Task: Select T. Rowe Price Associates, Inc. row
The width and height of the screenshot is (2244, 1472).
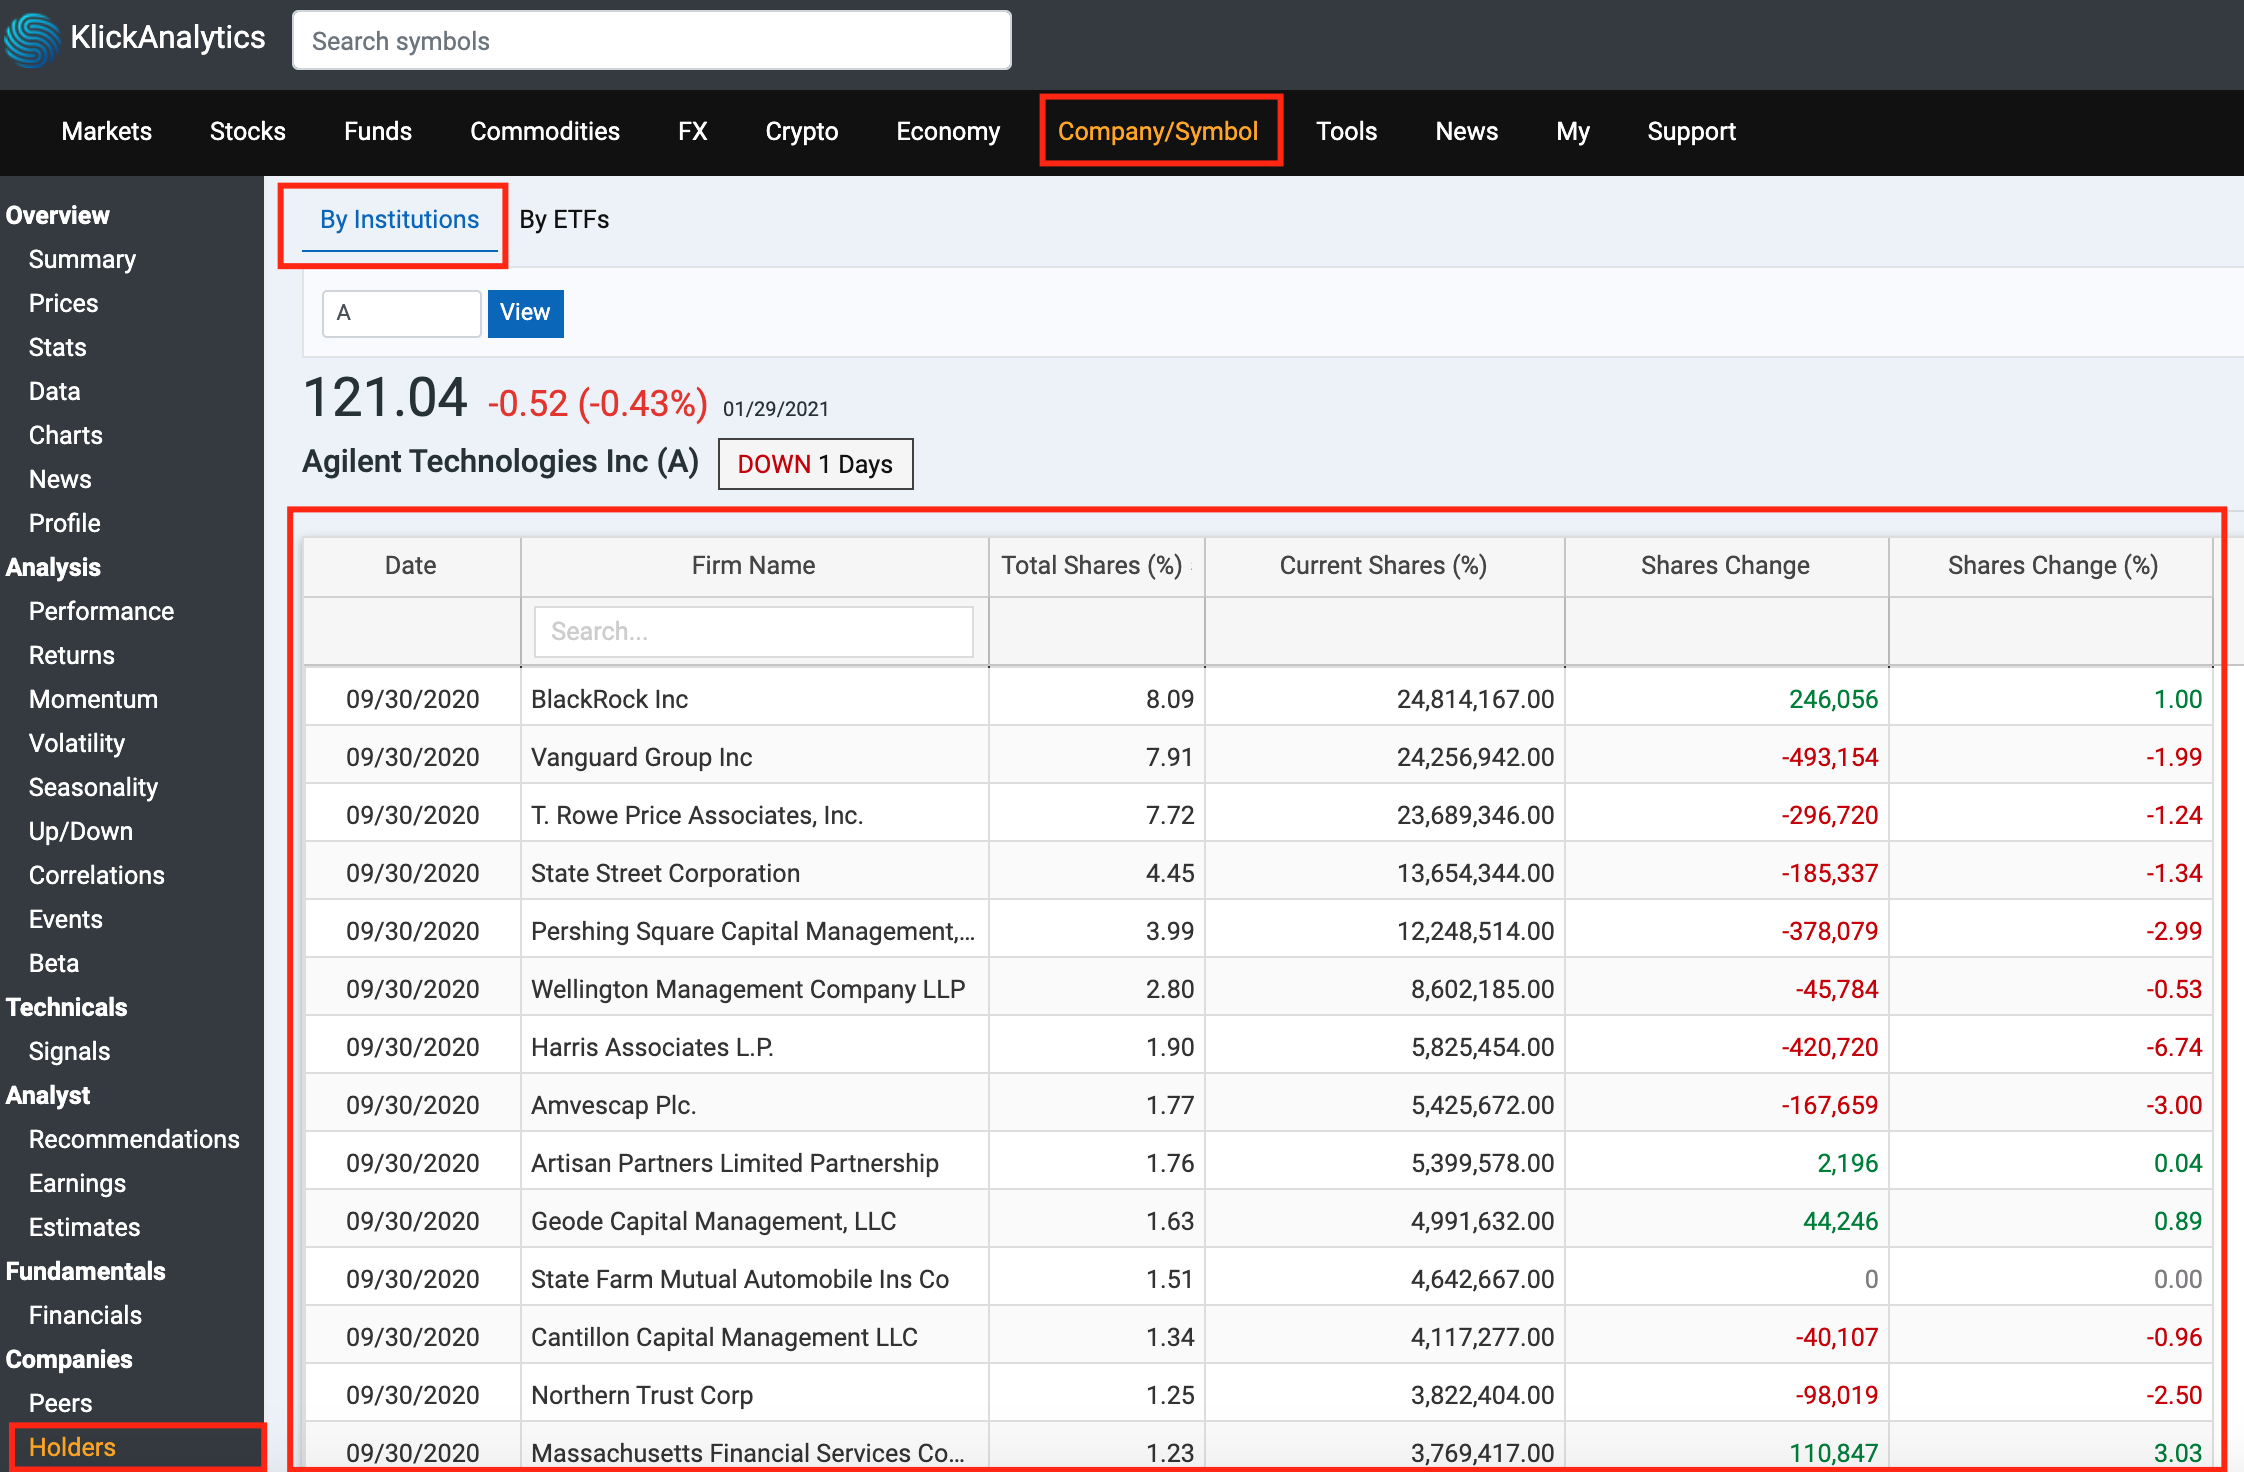Action: (1258, 815)
